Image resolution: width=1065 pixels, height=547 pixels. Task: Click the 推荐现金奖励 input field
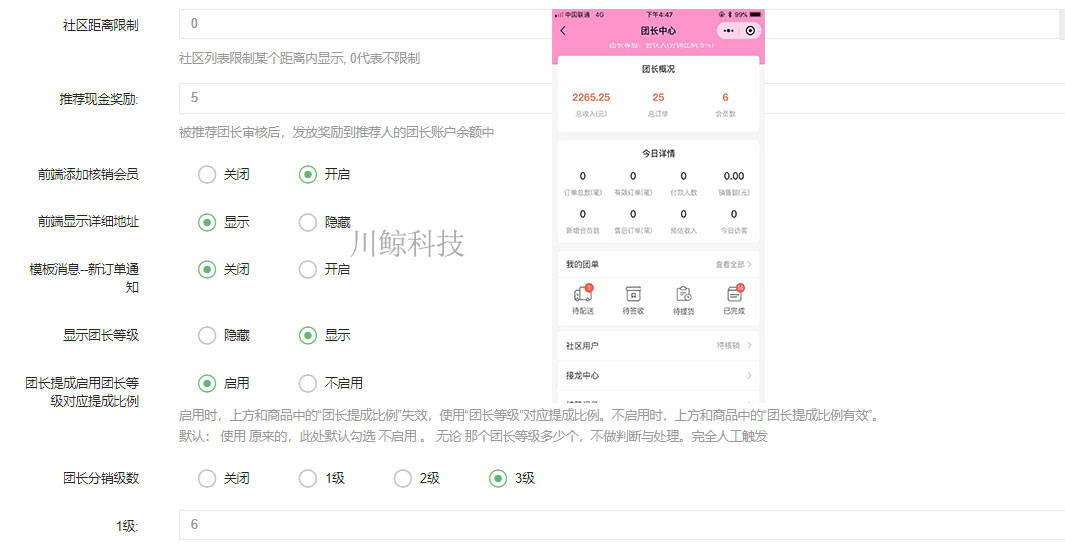621,98
